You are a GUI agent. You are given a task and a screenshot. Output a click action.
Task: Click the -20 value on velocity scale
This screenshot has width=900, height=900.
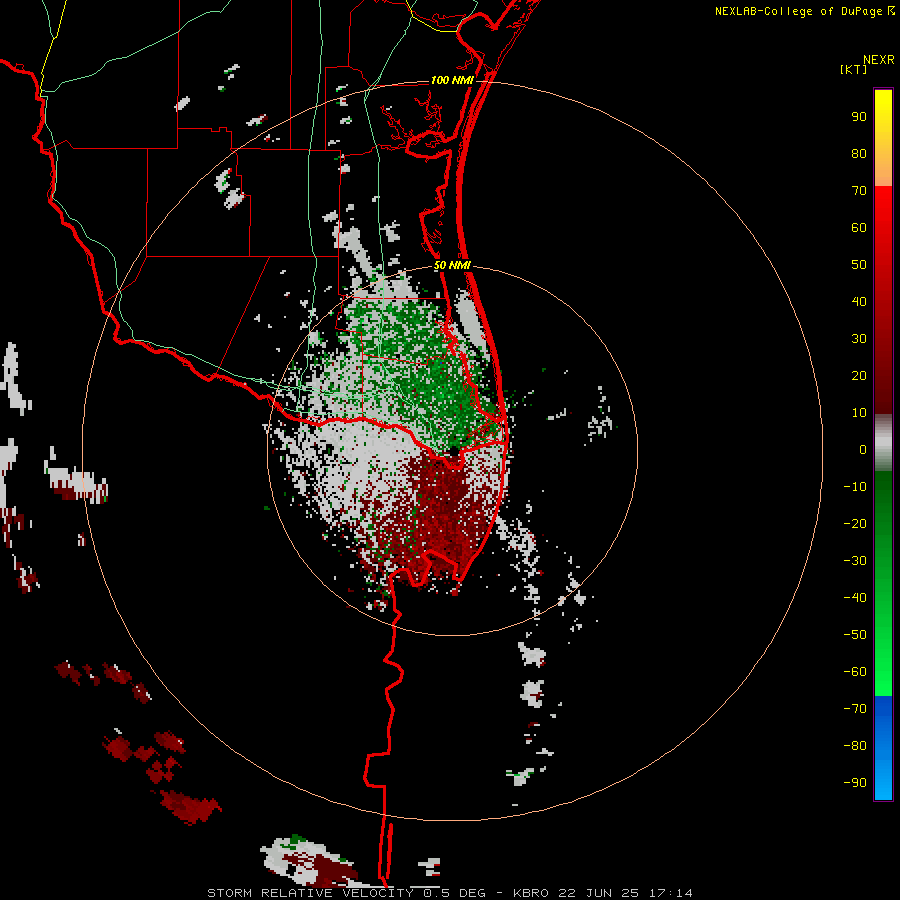(855, 523)
